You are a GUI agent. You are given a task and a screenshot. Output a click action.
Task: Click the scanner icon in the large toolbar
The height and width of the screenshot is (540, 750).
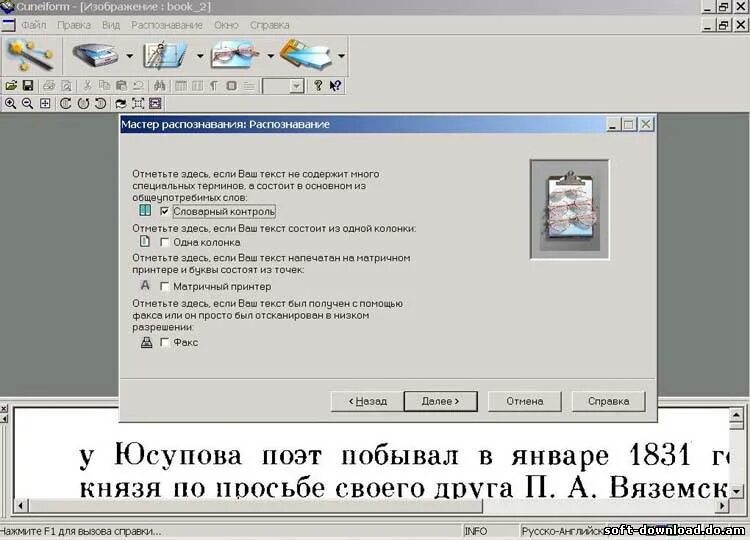(x=95, y=55)
